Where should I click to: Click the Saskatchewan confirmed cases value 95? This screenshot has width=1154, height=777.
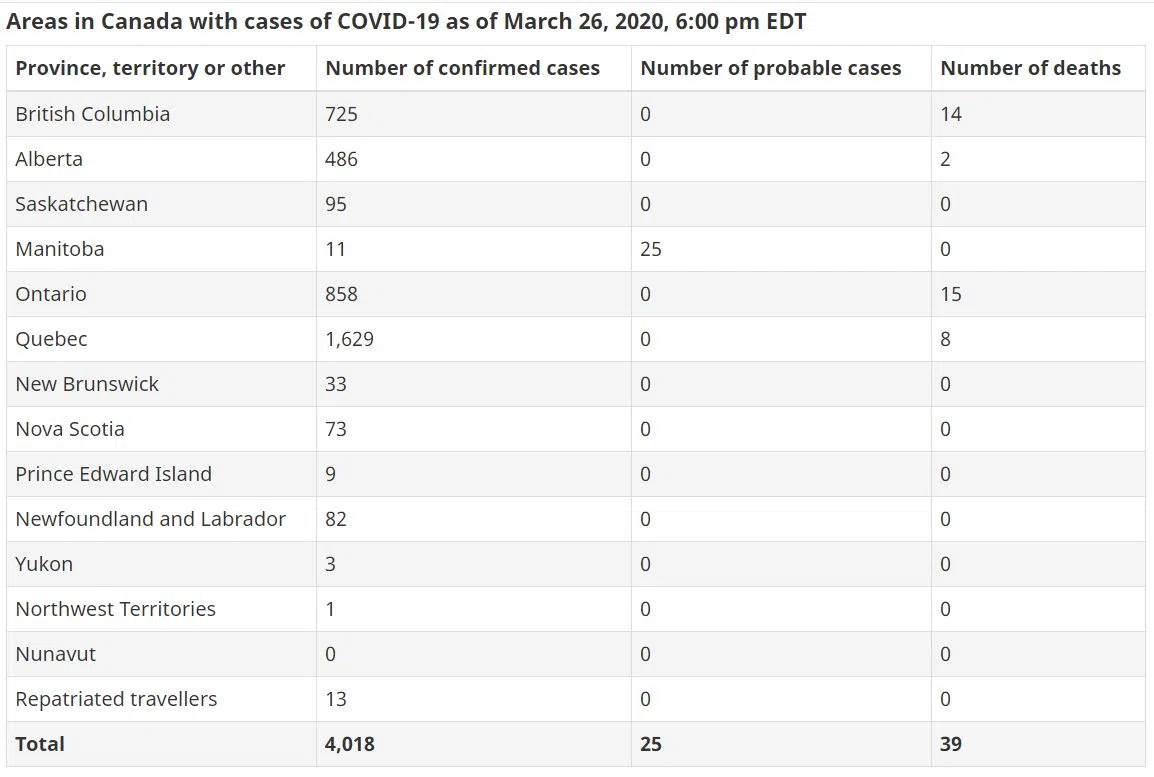point(336,204)
